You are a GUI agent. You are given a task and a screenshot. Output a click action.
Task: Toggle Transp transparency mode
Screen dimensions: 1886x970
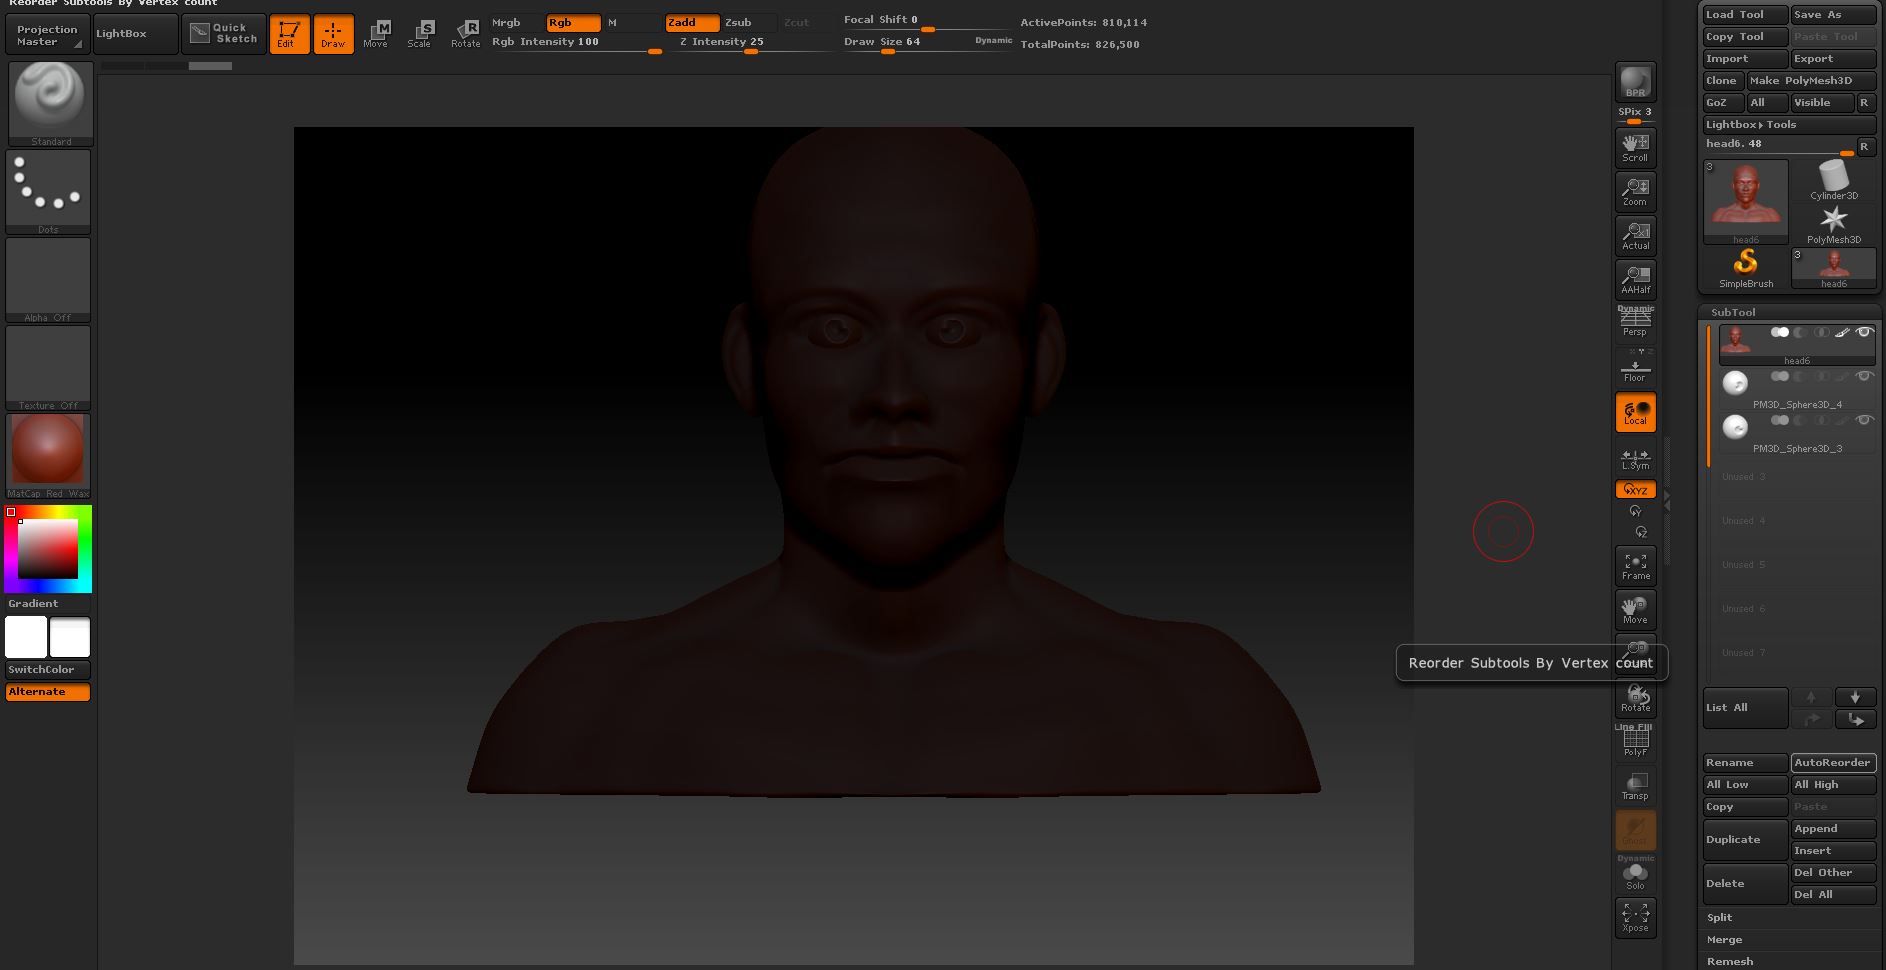(x=1635, y=786)
